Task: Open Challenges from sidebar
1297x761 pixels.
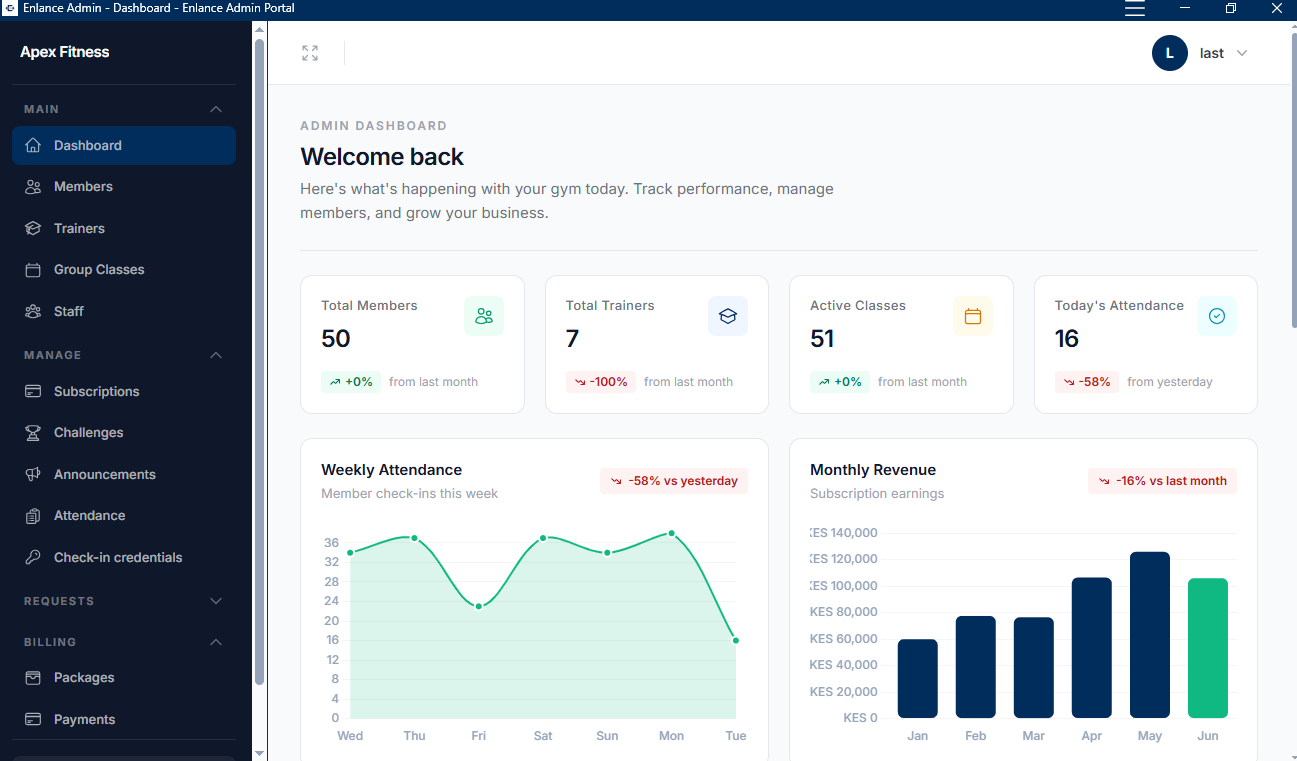Action: [124, 433]
